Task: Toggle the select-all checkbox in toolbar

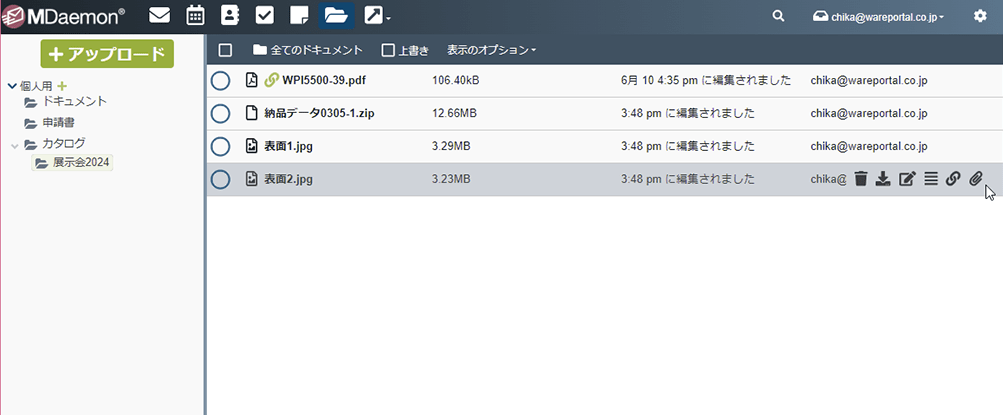Action: point(225,50)
